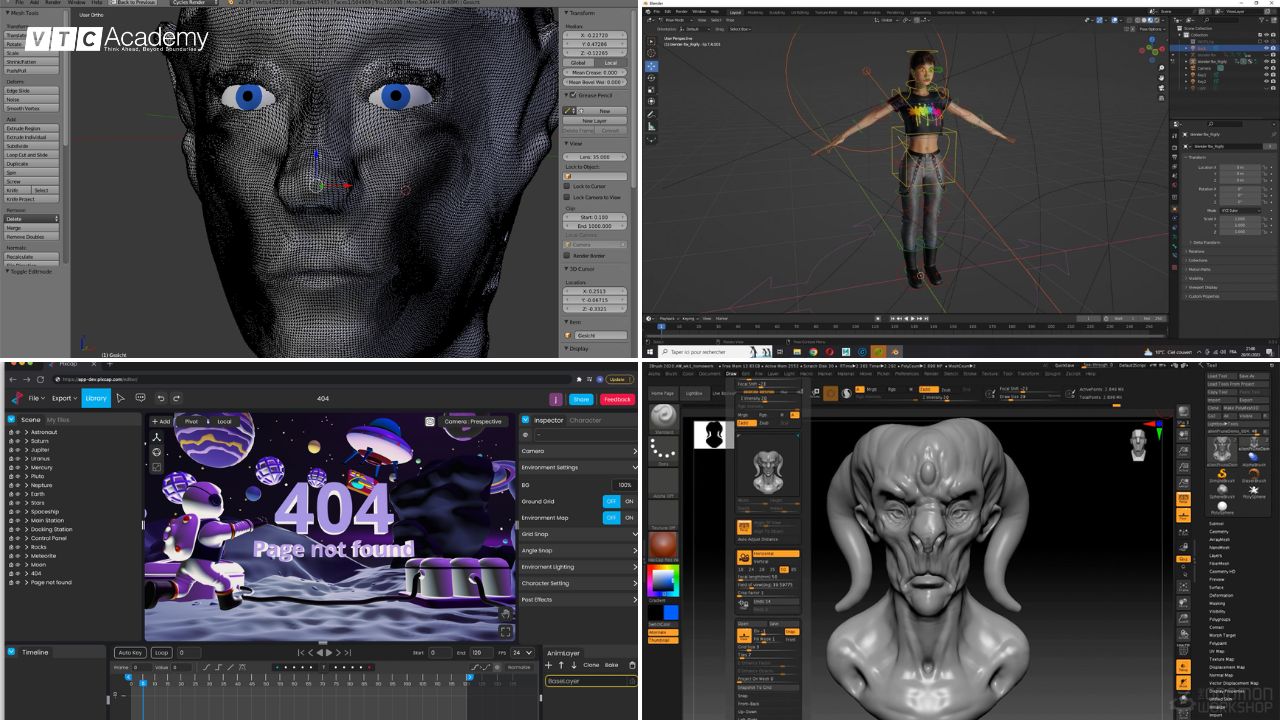Select the arrow cursor tool in Spline toolbar
This screenshot has width=1280, height=720.
coord(120,398)
